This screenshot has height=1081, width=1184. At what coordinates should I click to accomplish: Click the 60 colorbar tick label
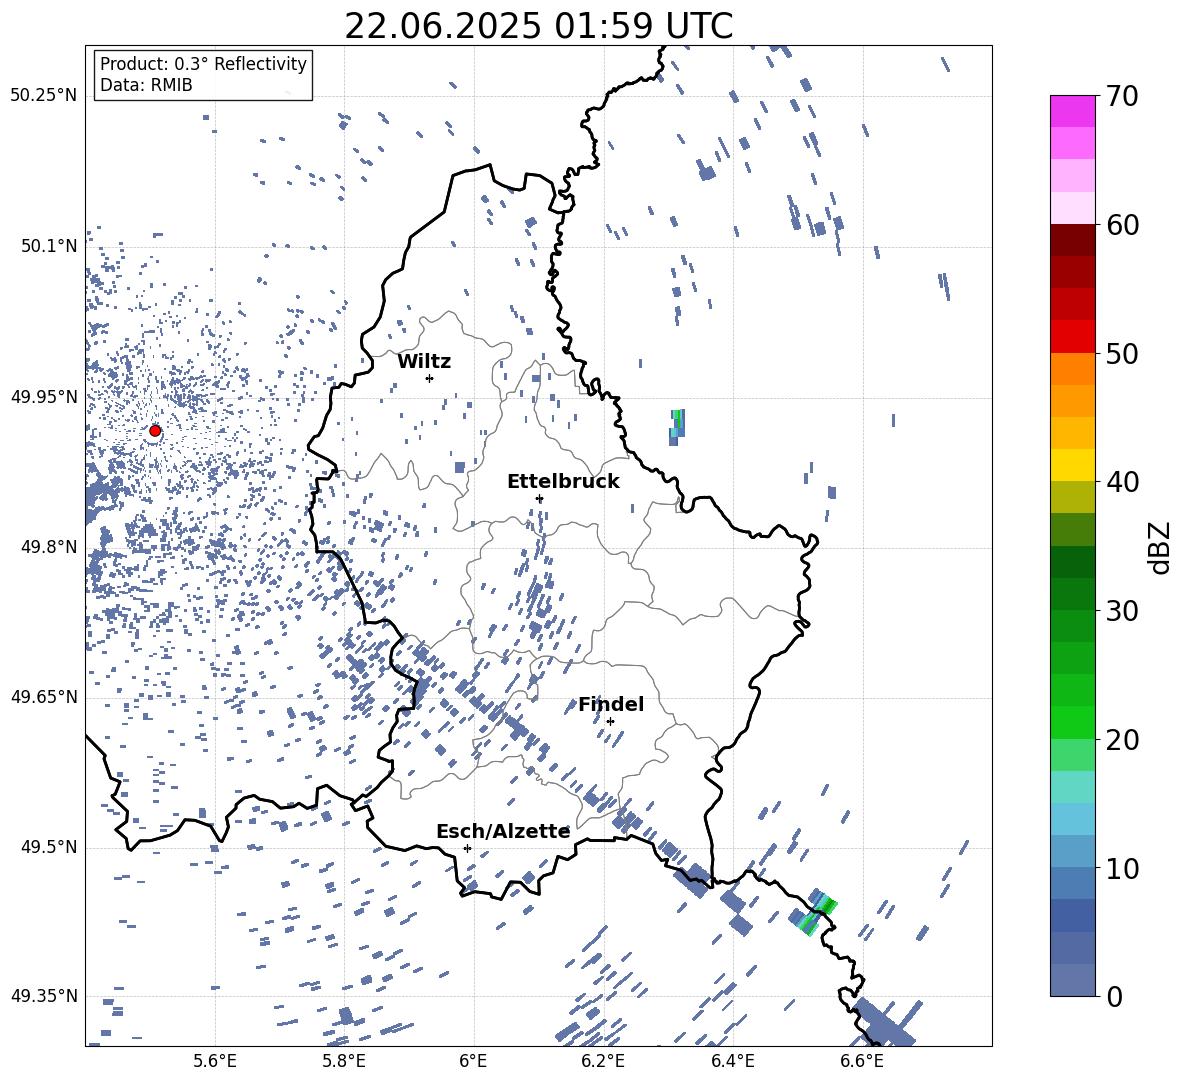point(1121,225)
